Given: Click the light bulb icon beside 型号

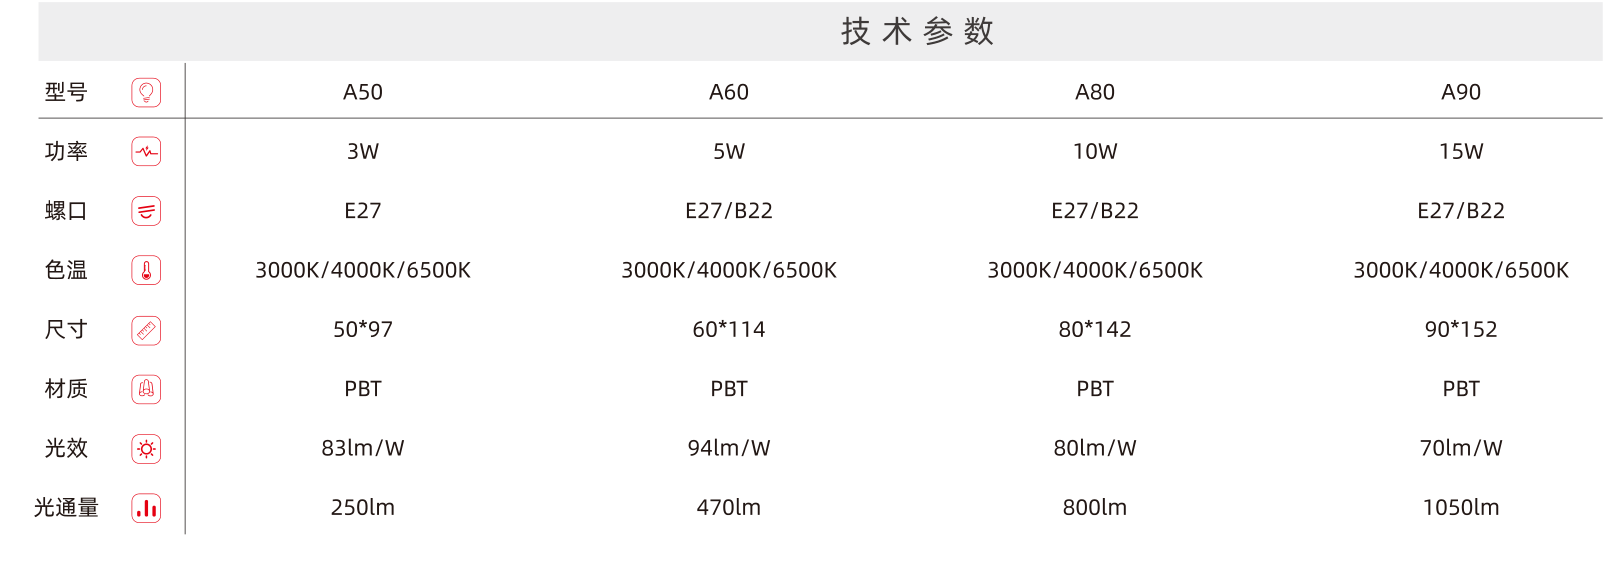Looking at the screenshot, I should tap(146, 92).
